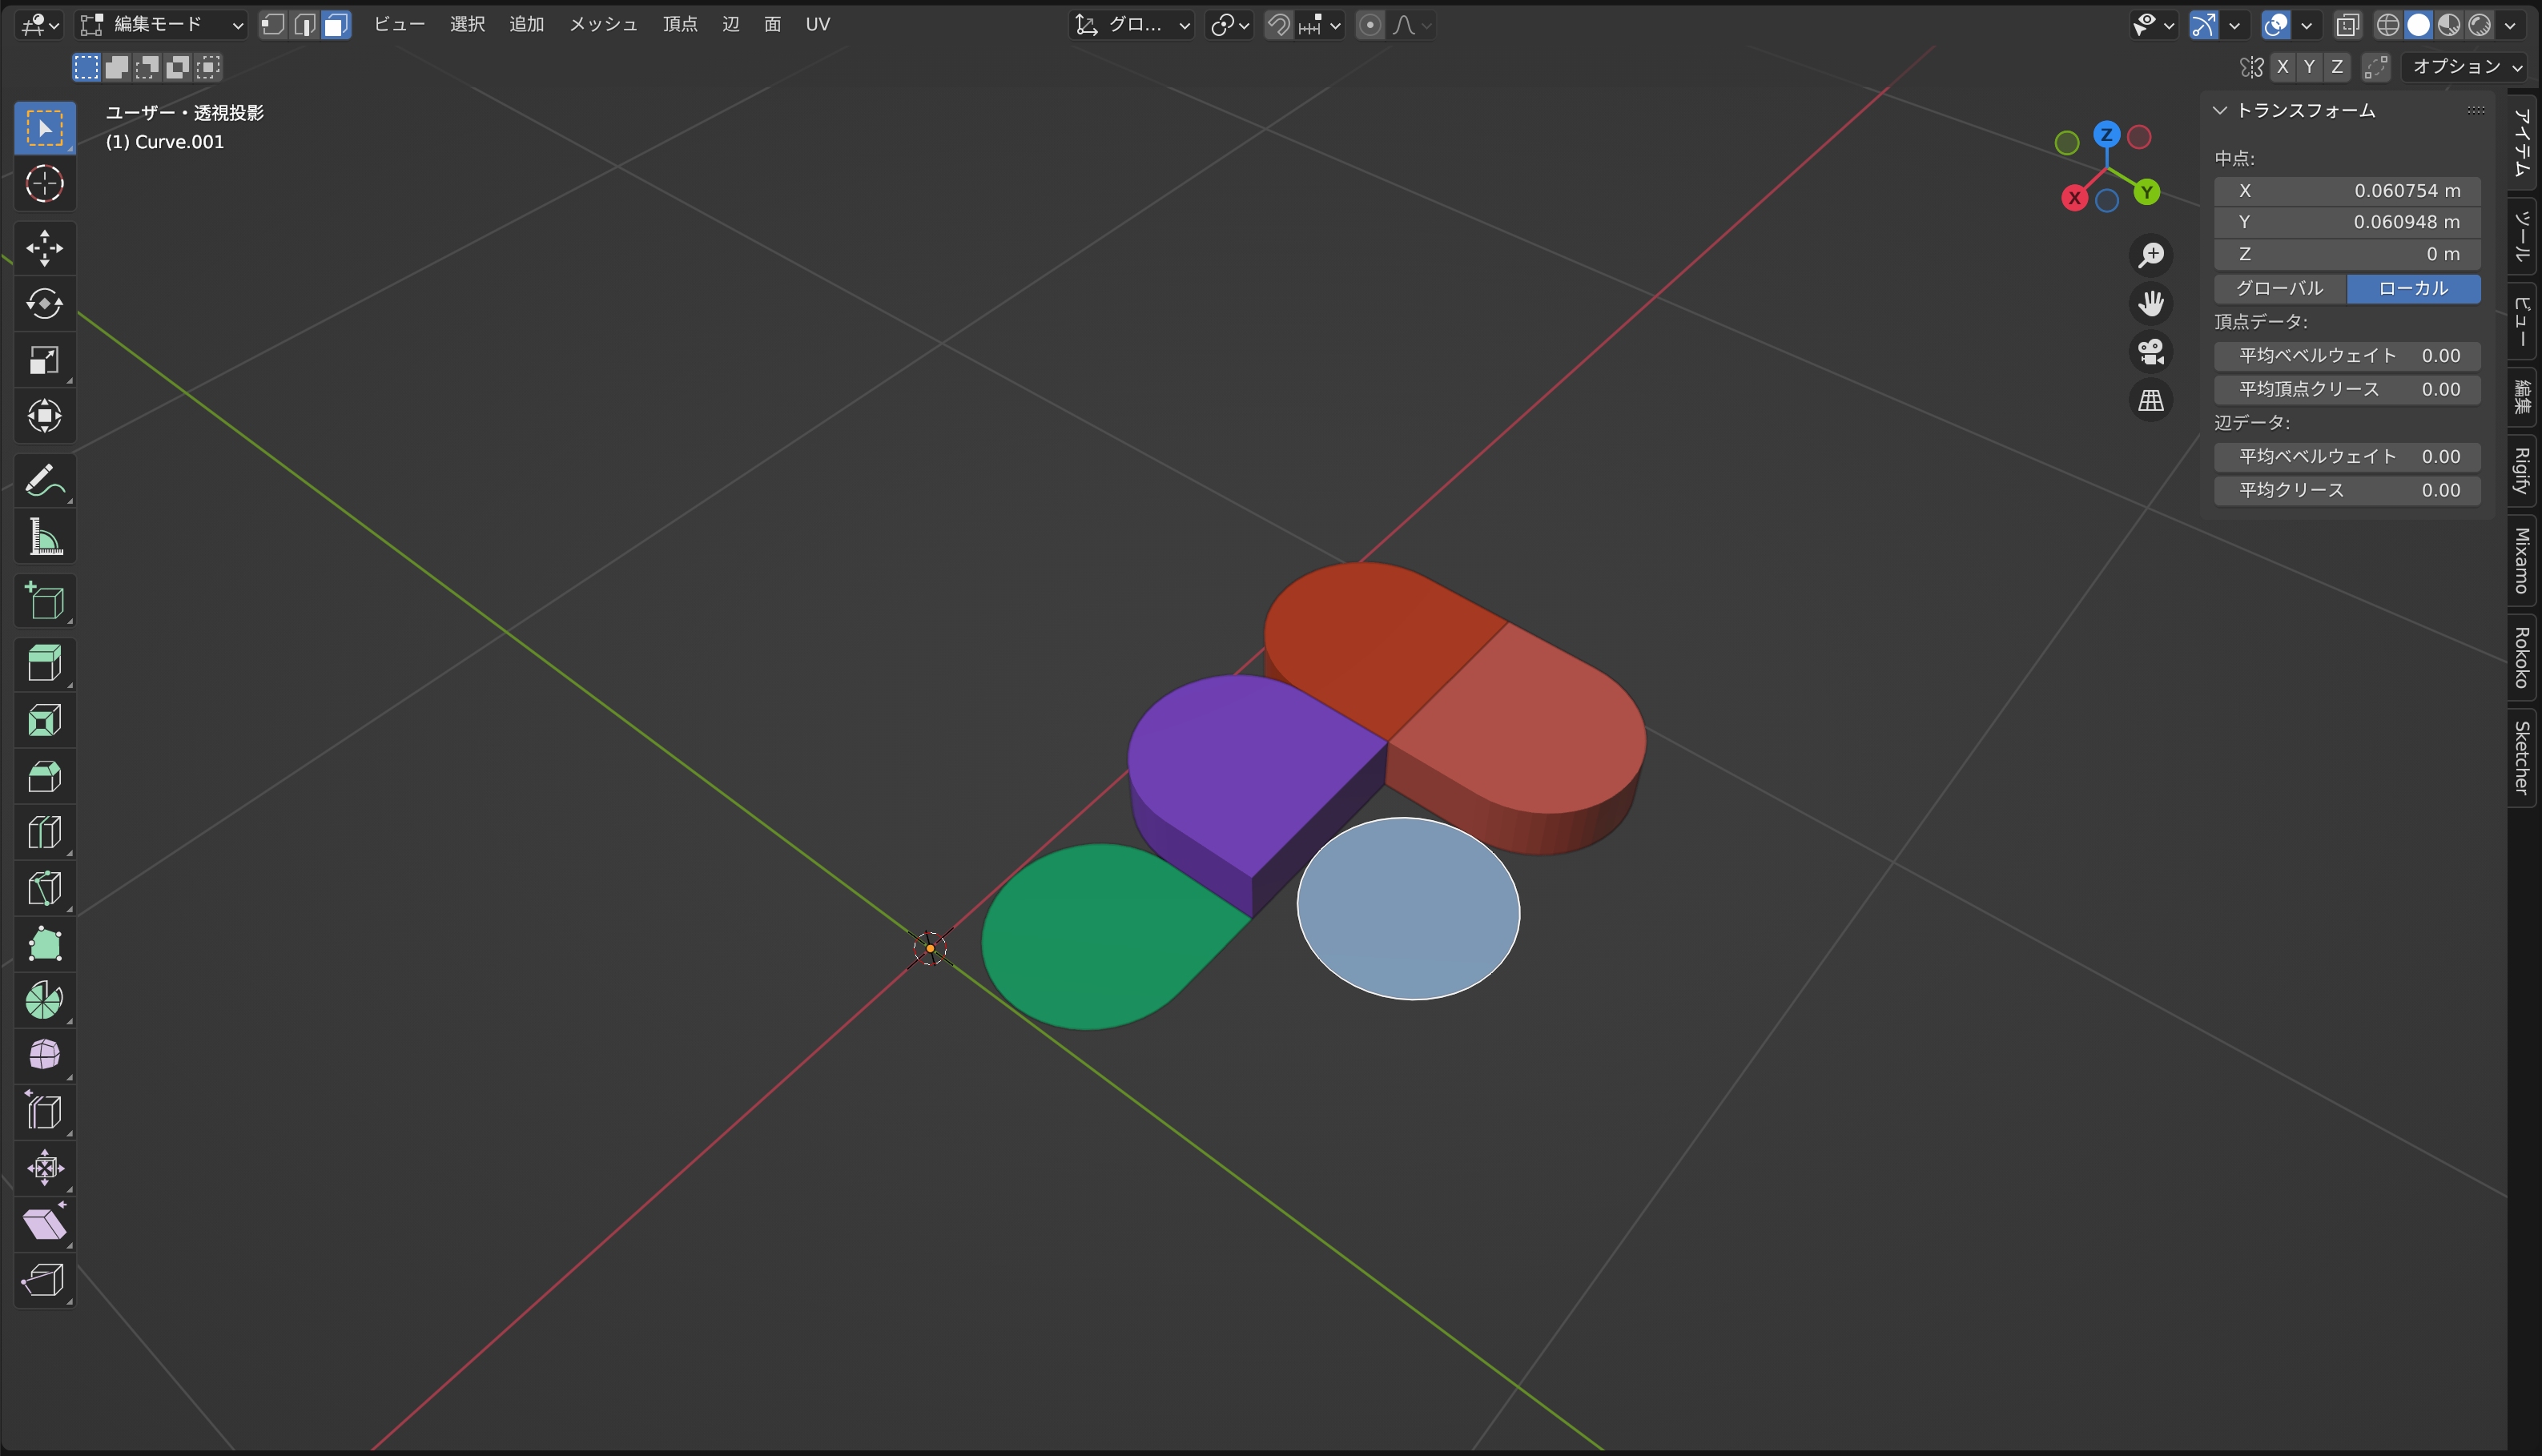Collapse the トランスフォーム panel
Viewport: 2542px width, 1456px height.
click(x=2220, y=110)
